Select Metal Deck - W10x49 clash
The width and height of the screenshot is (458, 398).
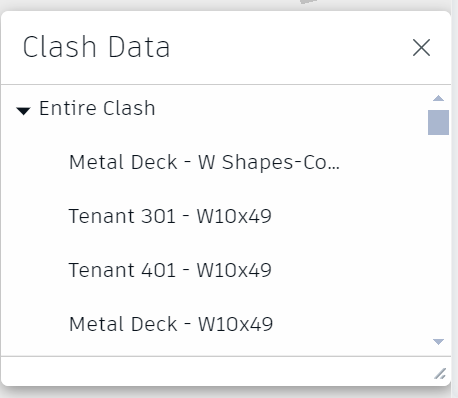[x=171, y=324]
